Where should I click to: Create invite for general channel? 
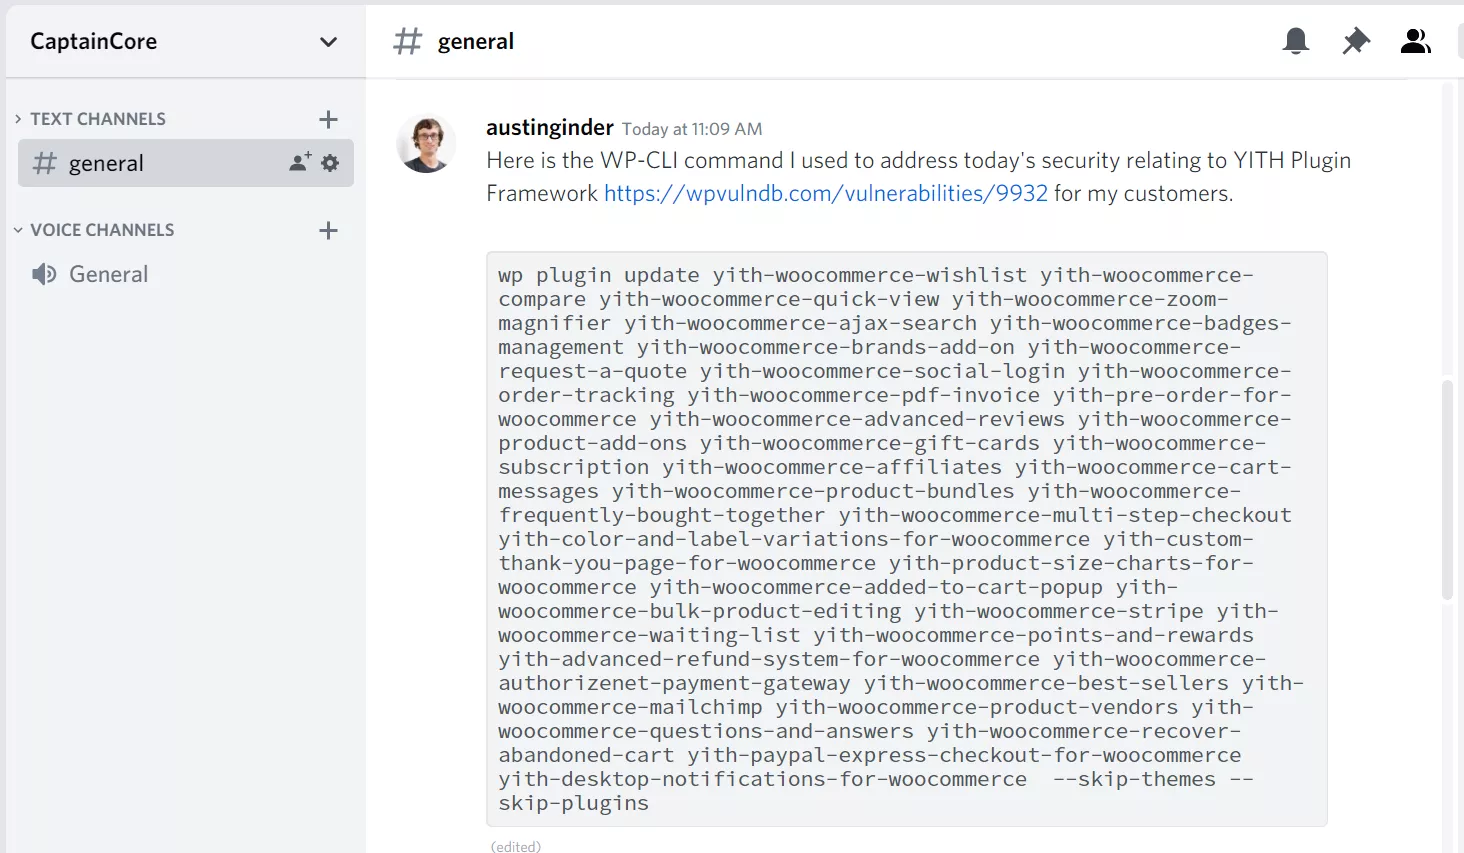pos(299,162)
